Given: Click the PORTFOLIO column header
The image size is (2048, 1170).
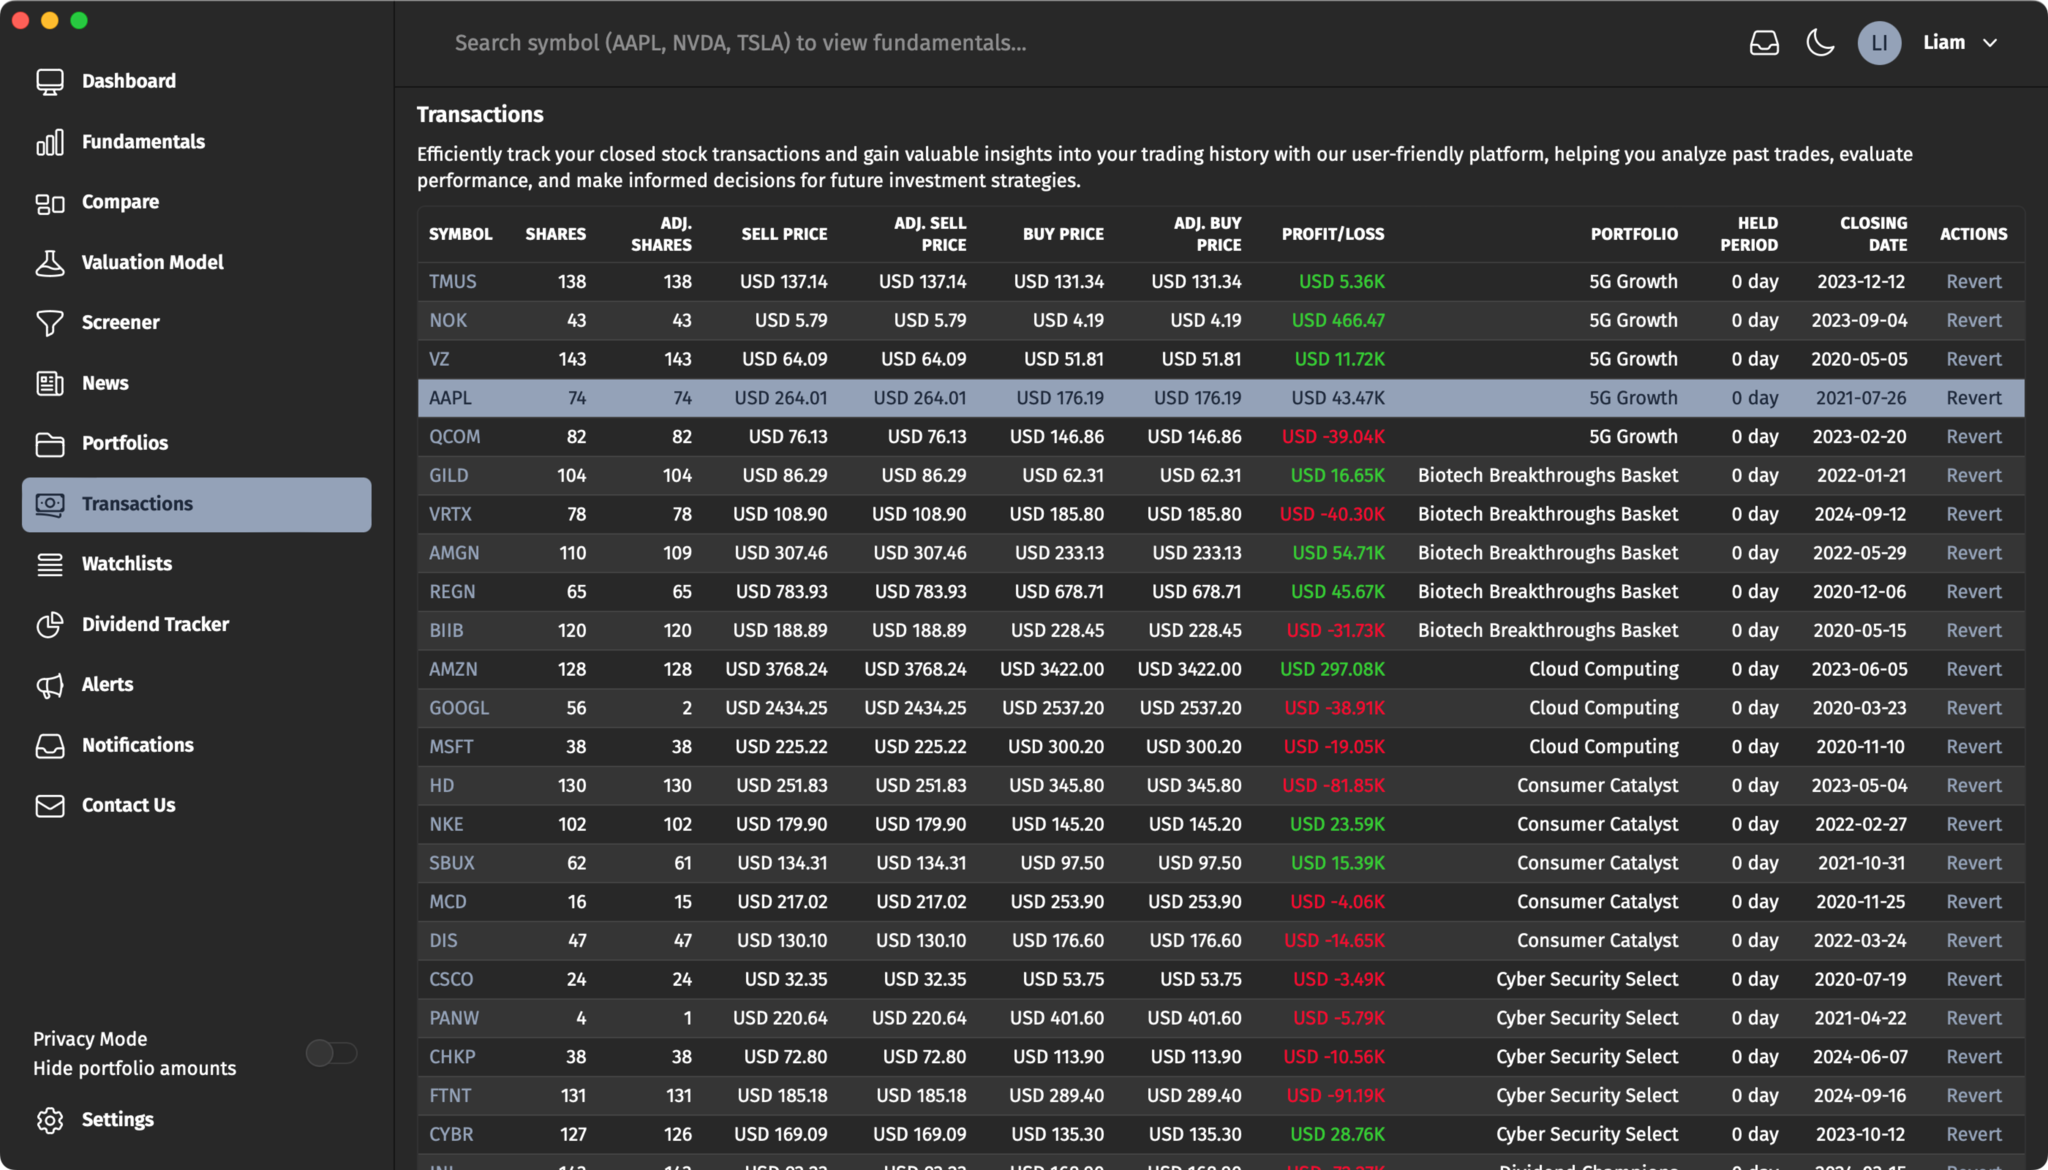Looking at the screenshot, I should 1634,234.
